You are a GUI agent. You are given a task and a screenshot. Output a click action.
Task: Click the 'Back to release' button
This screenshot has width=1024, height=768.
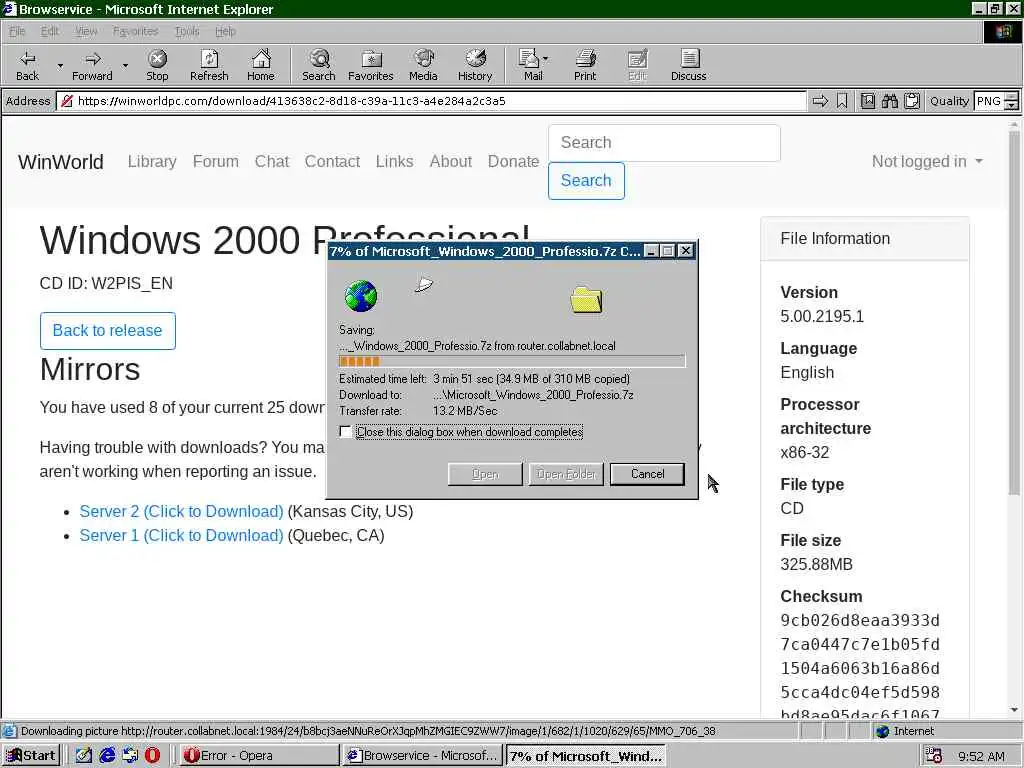point(107,330)
